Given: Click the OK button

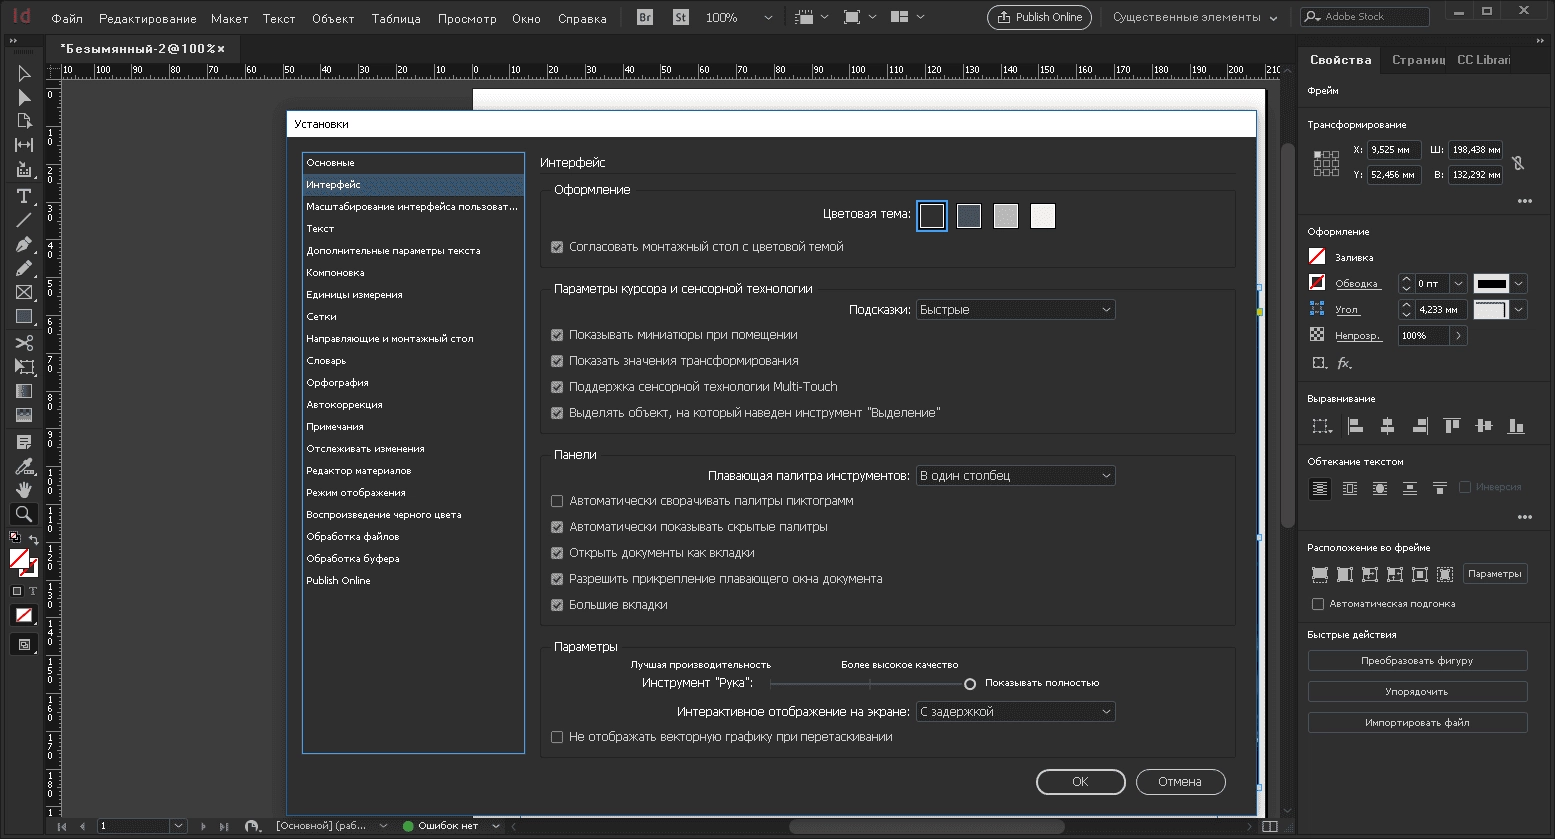Looking at the screenshot, I should tap(1080, 782).
